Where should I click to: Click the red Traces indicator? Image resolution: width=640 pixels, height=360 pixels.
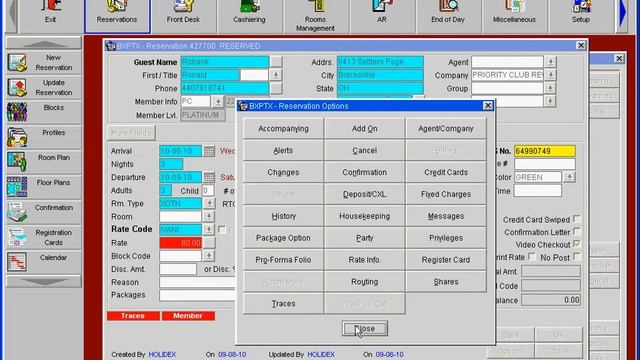133,316
